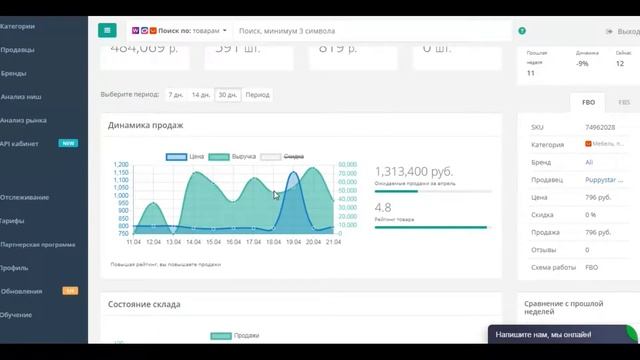Open the 'Напишите нам, мы онлайн!' chat widget
The height and width of the screenshot is (360, 640).
563,334
